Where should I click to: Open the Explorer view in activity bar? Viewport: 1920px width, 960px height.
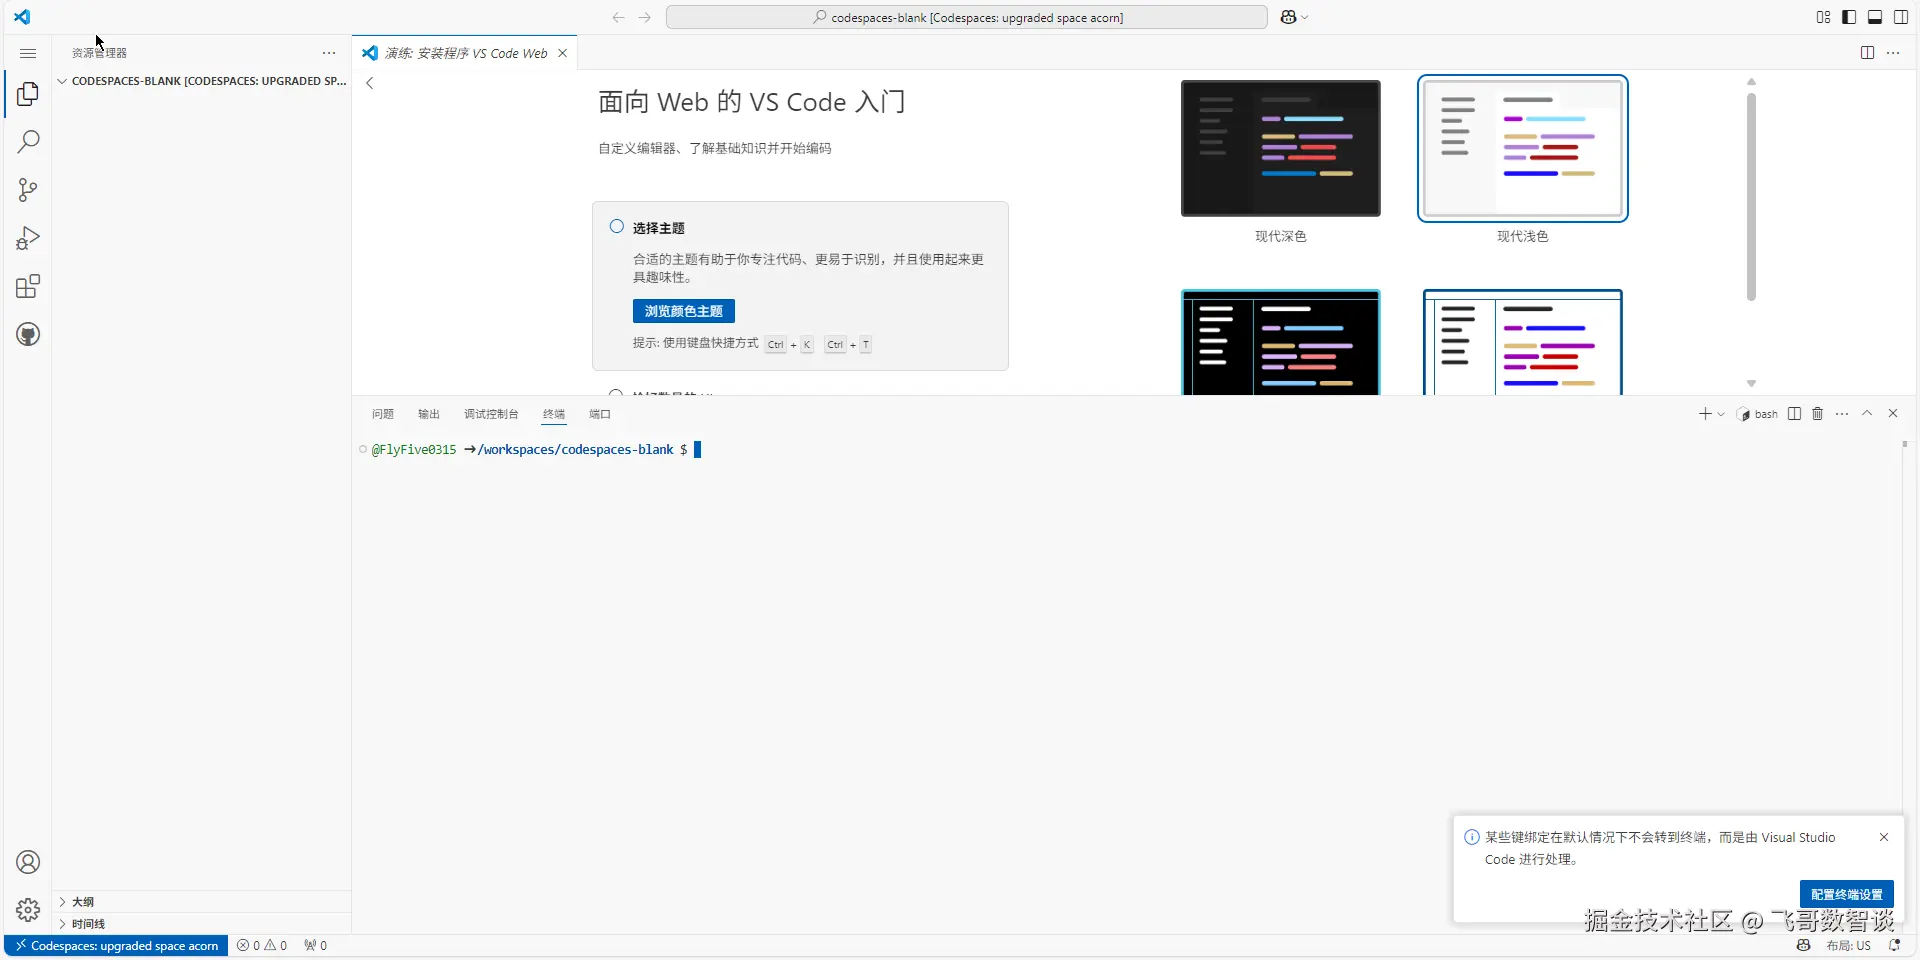[x=28, y=94]
